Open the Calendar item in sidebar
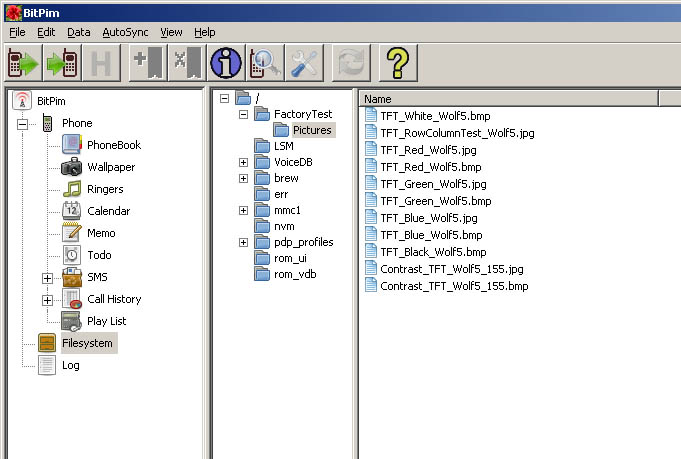Viewport: 681px width, 459px height. (x=108, y=211)
